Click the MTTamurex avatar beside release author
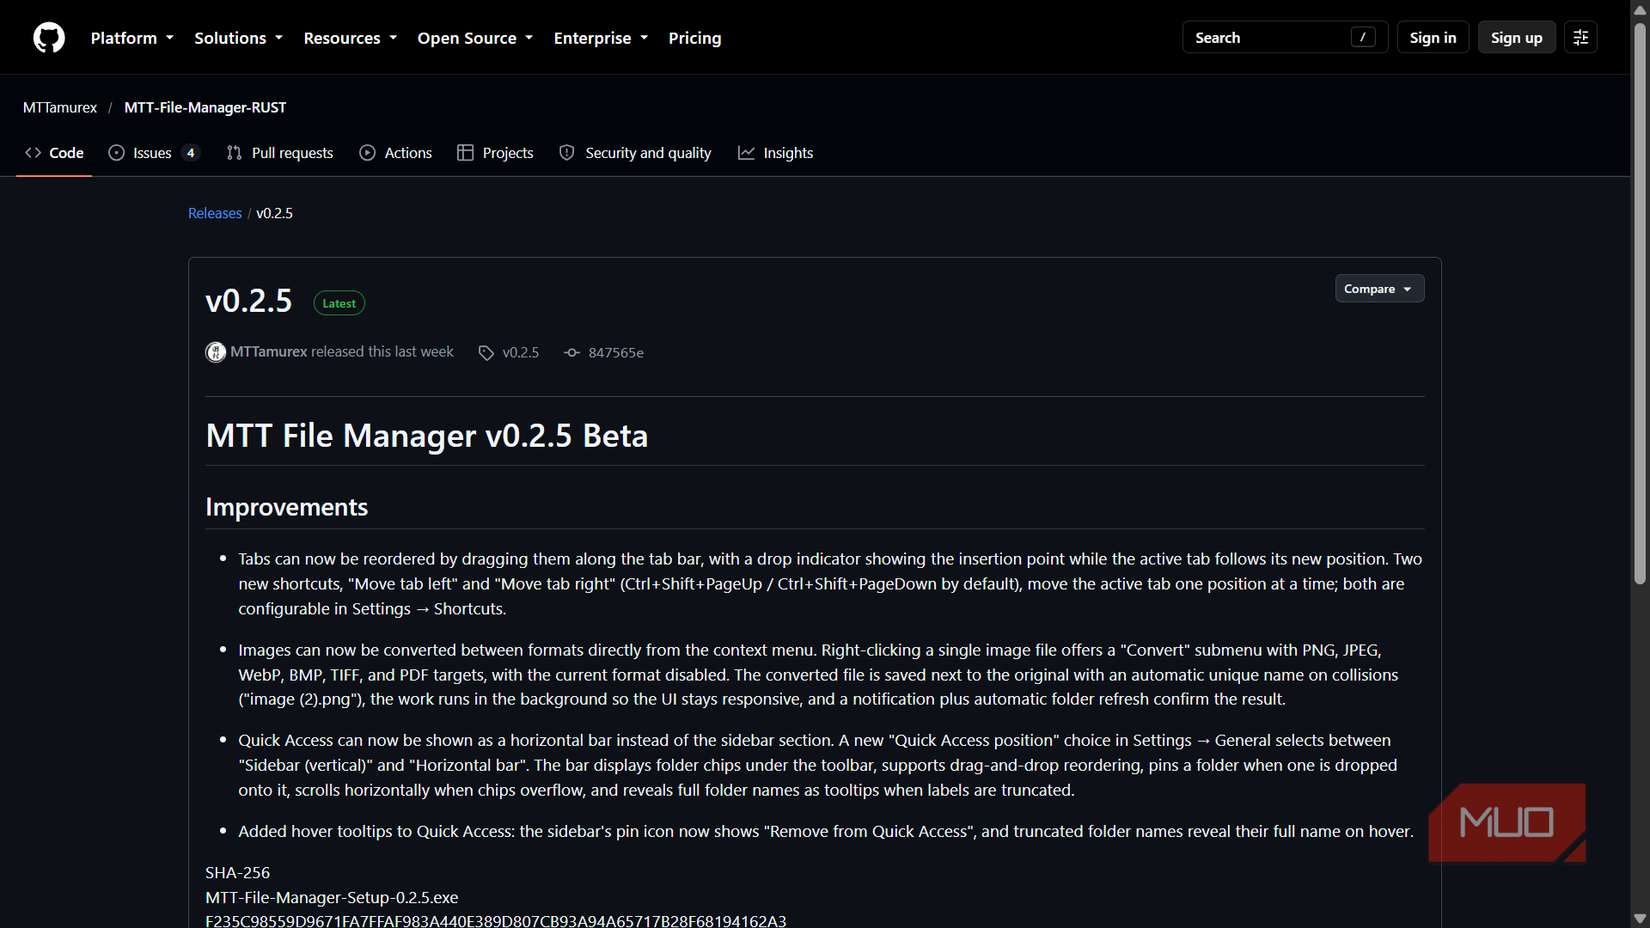Image resolution: width=1650 pixels, height=928 pixels. point(215,352)
